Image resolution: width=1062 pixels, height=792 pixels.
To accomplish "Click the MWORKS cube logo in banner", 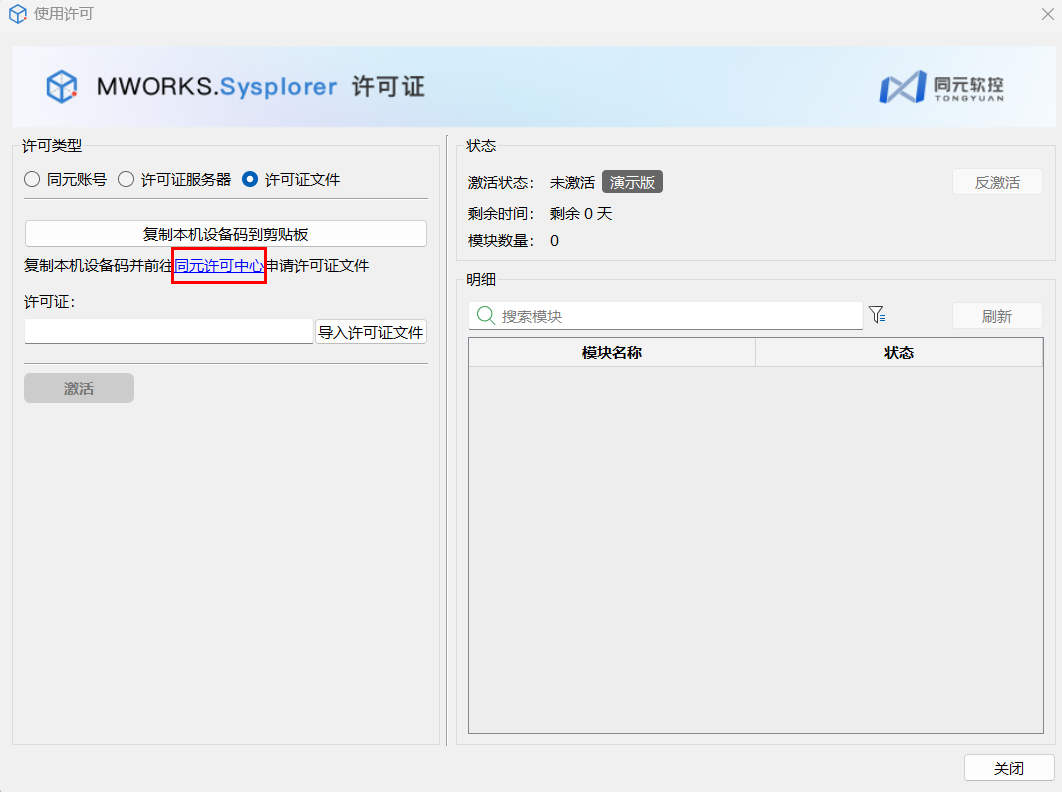I will (62, 87).
